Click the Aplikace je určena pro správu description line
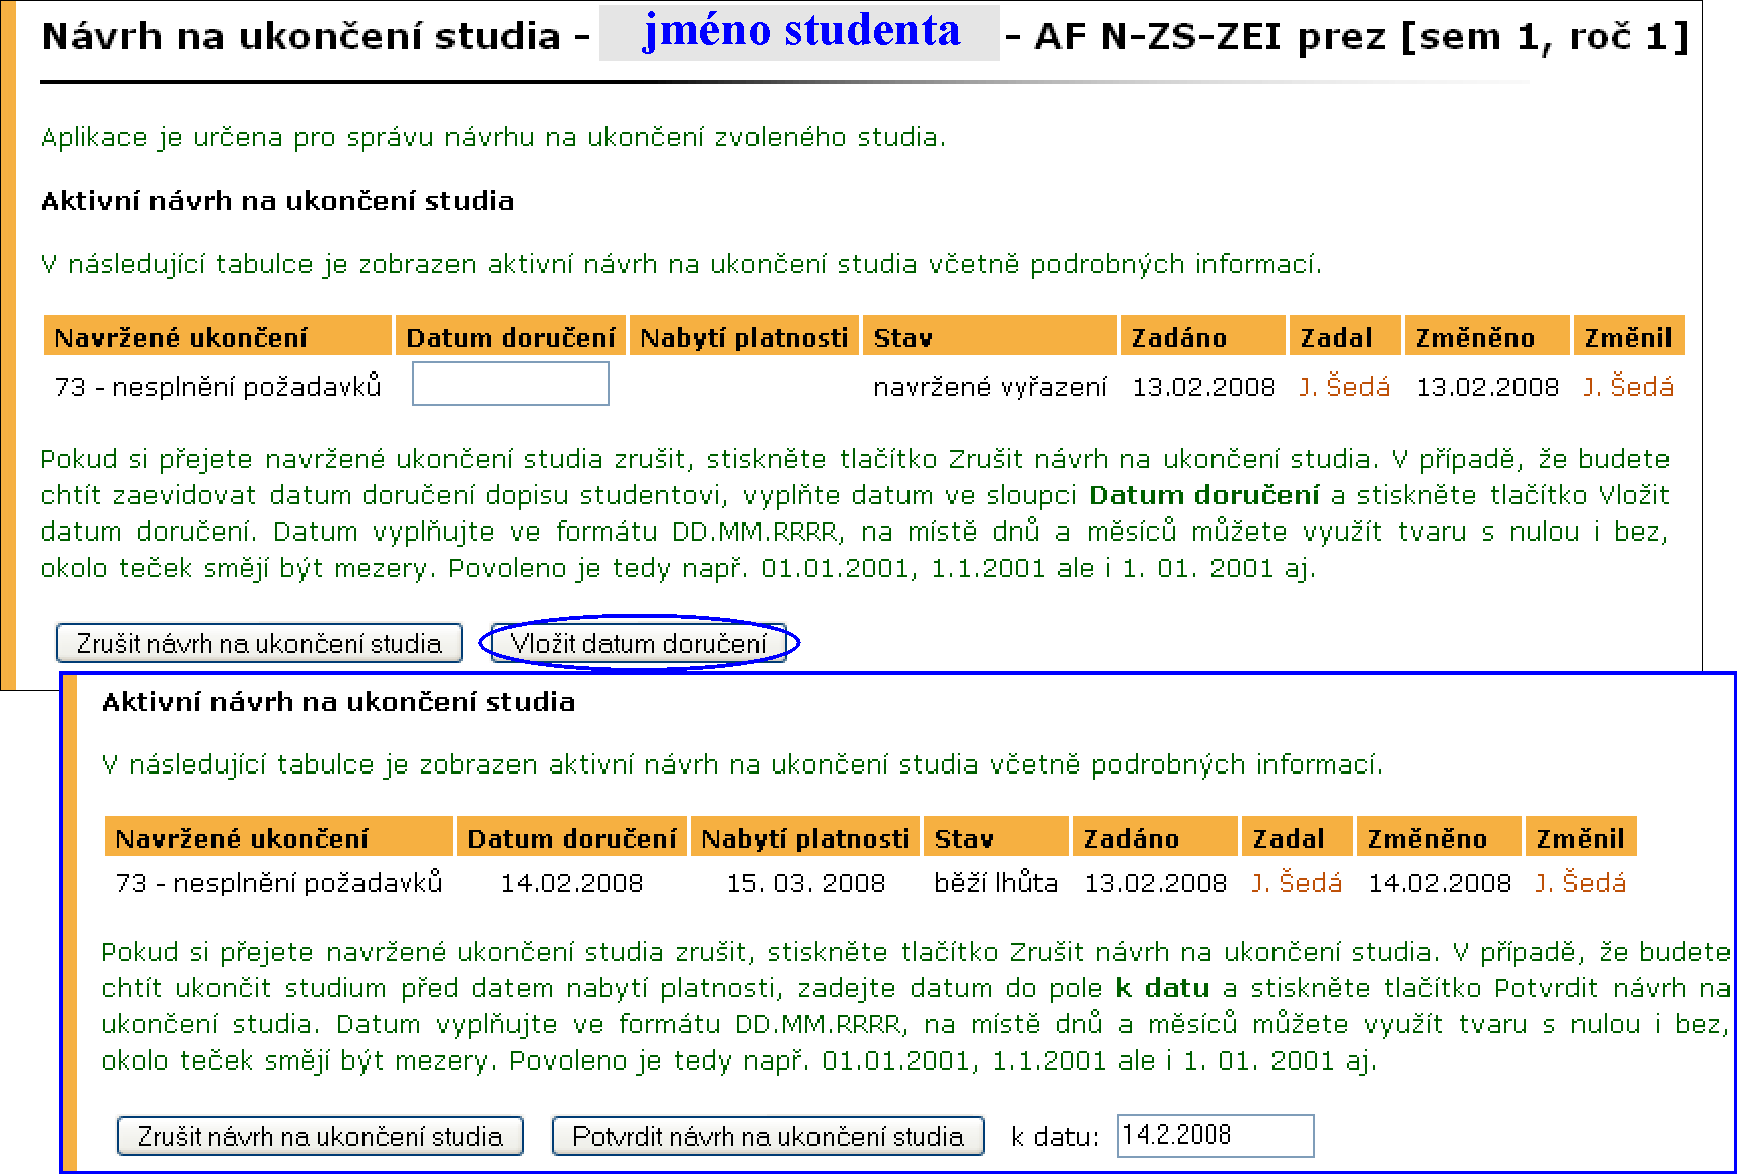This screenshot has height=1174, width=1737. click(x=493, y=137)
